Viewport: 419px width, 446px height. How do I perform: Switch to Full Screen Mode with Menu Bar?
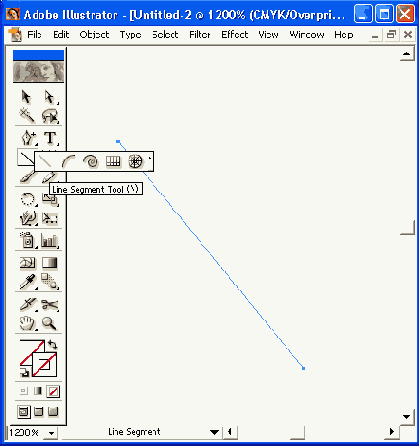tap(39, 412)
